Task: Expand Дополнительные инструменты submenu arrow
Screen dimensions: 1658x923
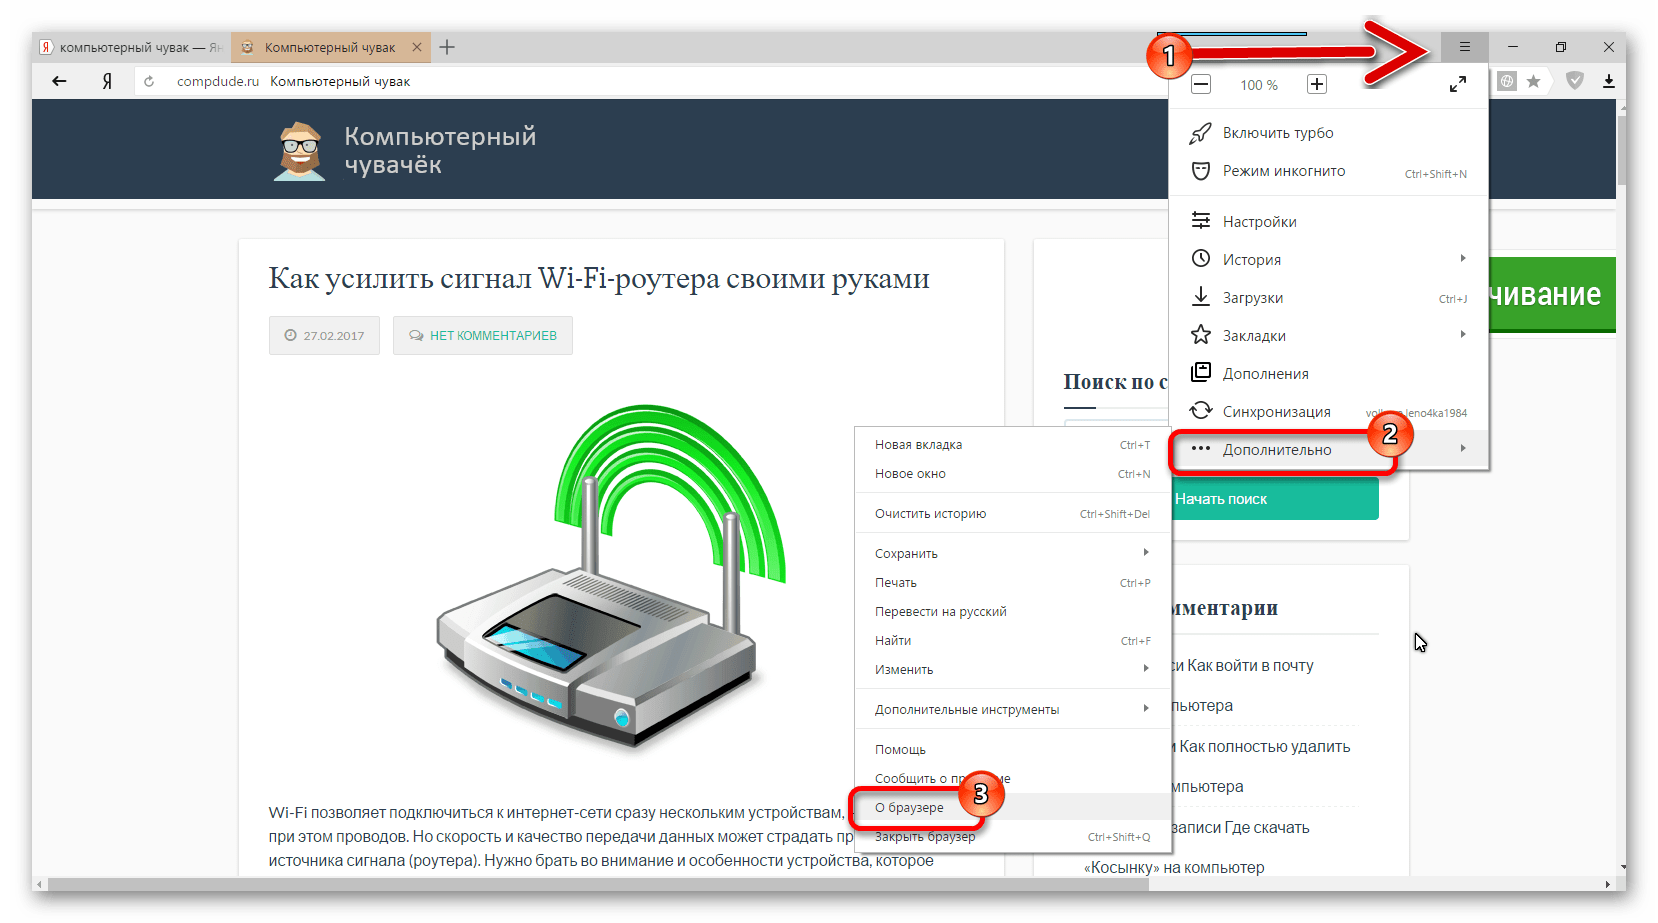Action: 1146,709
